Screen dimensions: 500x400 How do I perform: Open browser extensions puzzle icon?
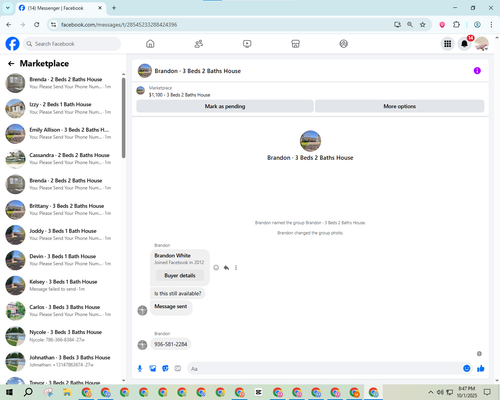(456, 25)
